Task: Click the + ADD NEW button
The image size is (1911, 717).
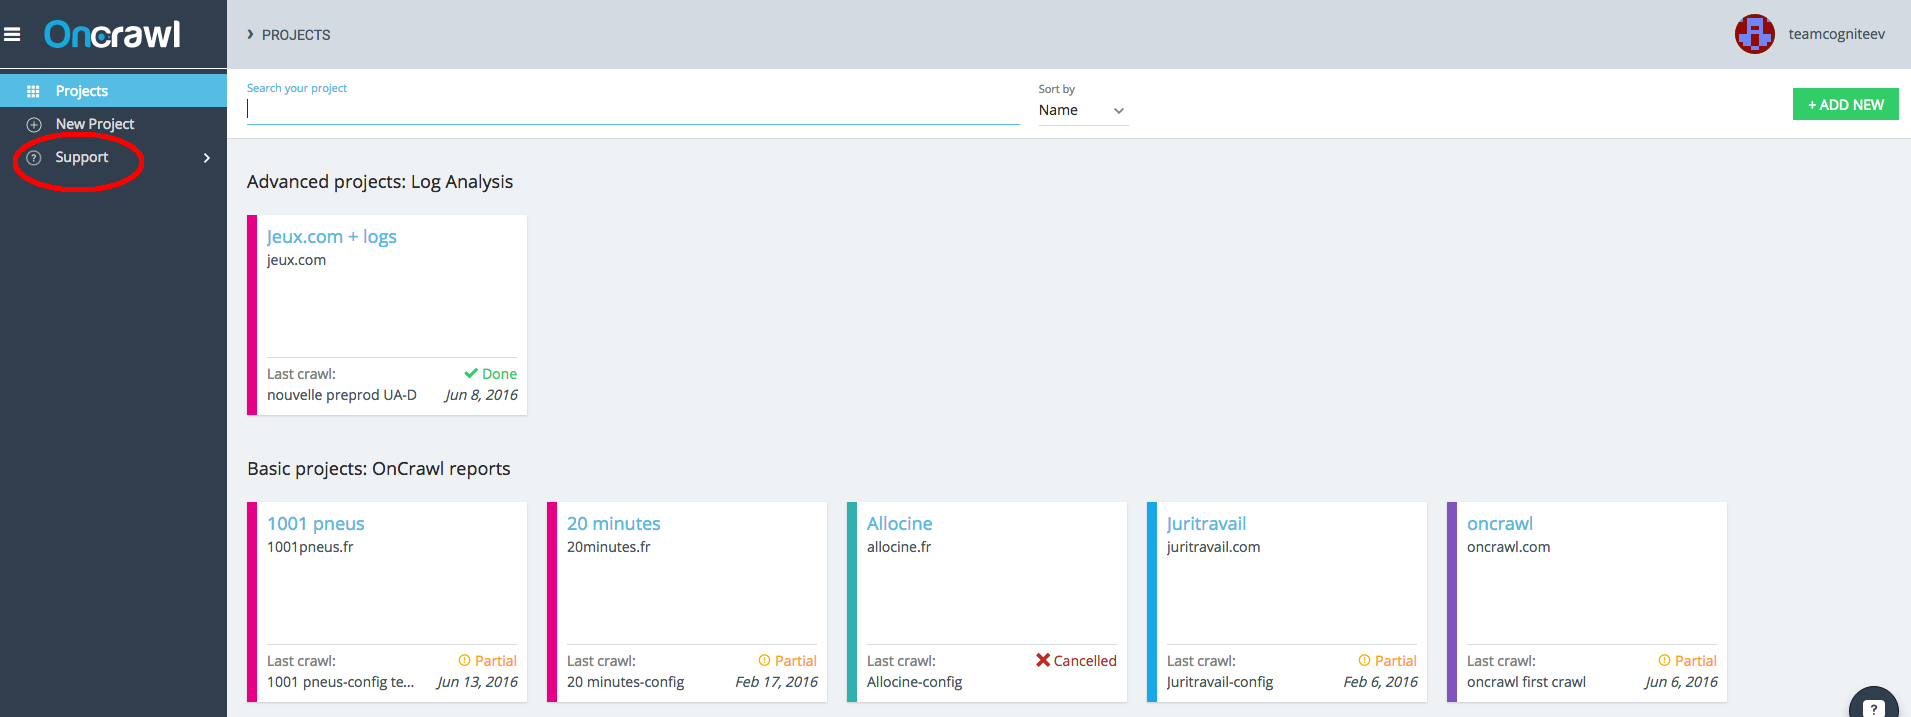Action: (x=1845, y=104)
